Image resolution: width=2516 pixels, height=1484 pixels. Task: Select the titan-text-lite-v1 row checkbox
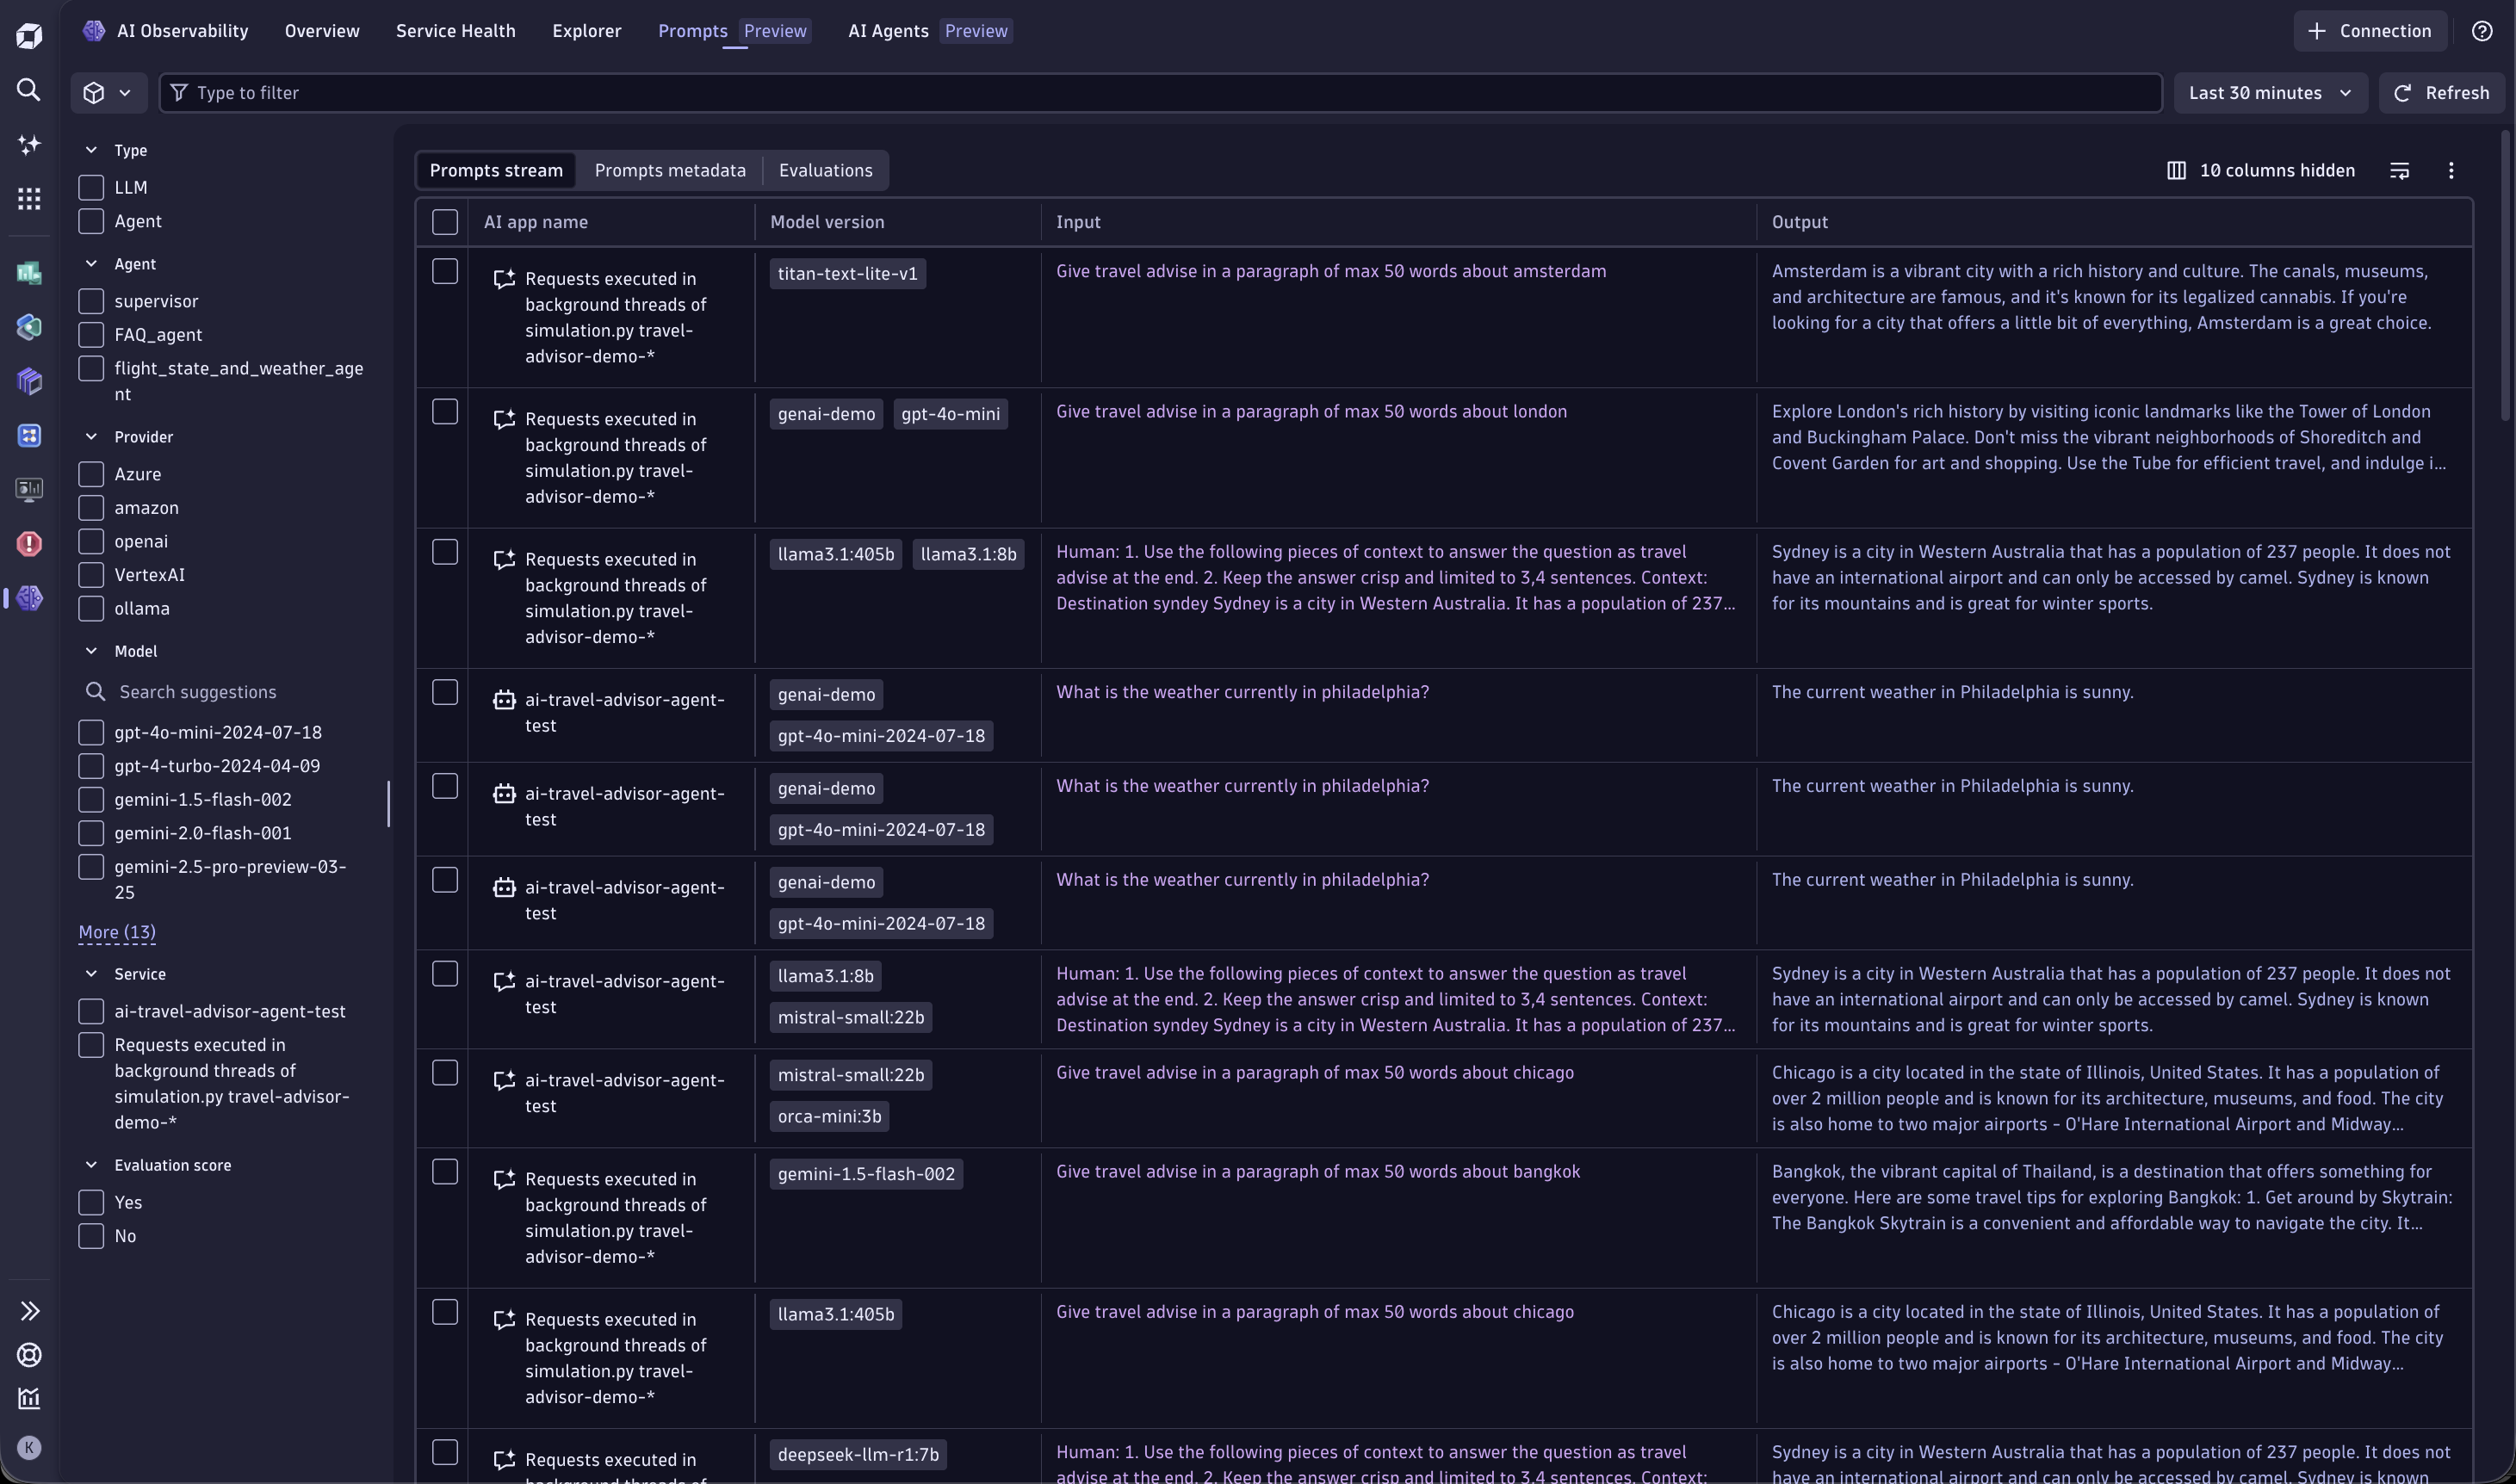pyautogui.click(x=445, y=272)
